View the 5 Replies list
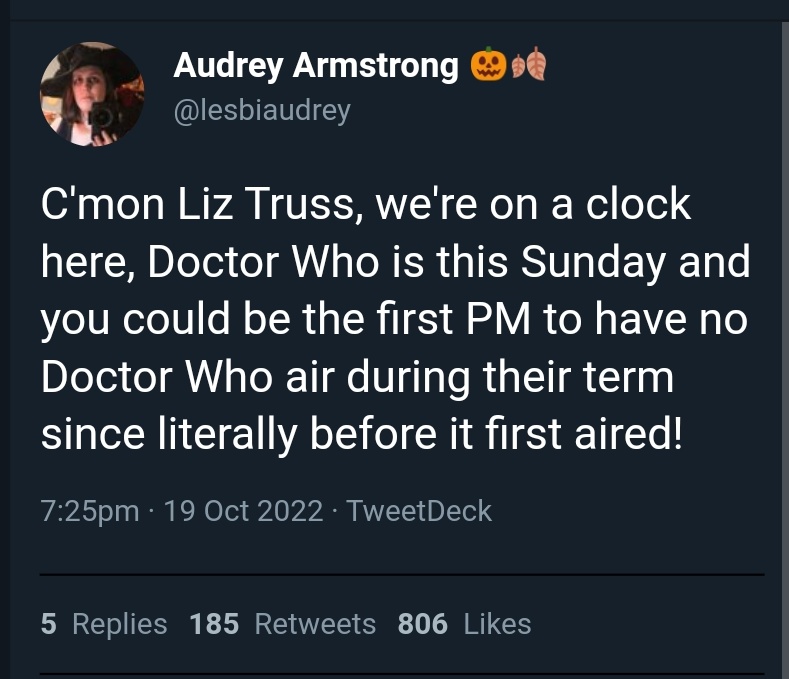This screenshot has width=789, height=679. coord(104,624)
